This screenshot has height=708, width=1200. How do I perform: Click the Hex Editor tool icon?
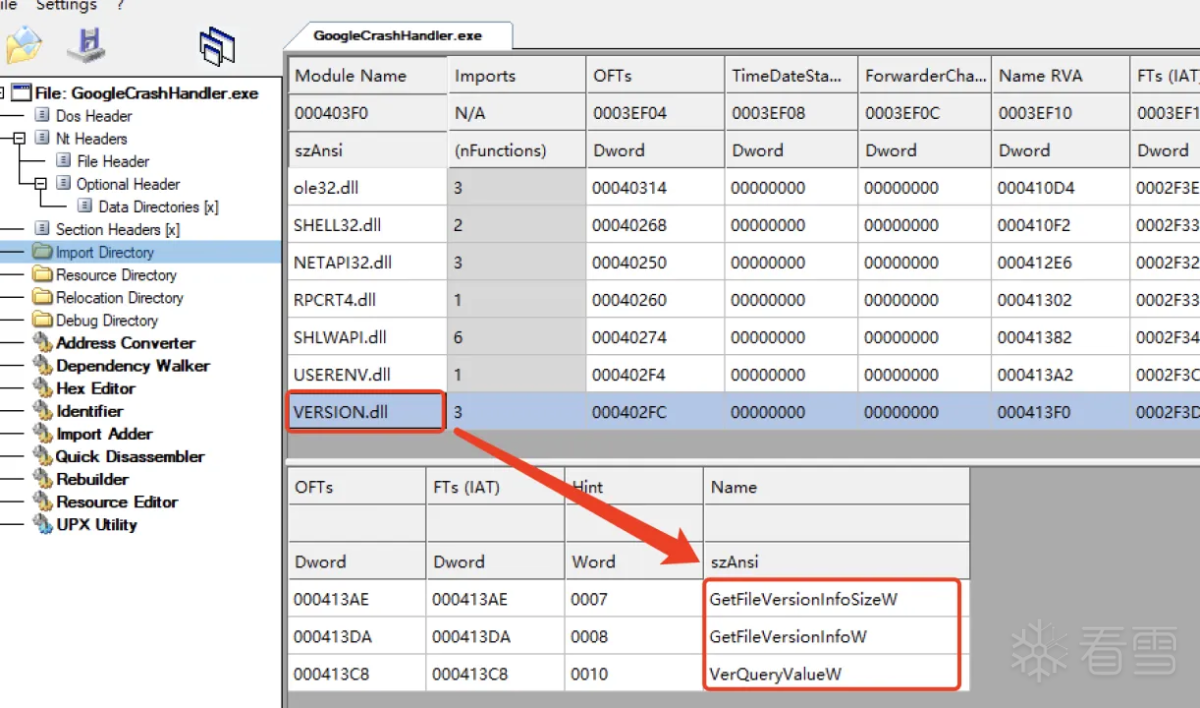click(42, 388)
